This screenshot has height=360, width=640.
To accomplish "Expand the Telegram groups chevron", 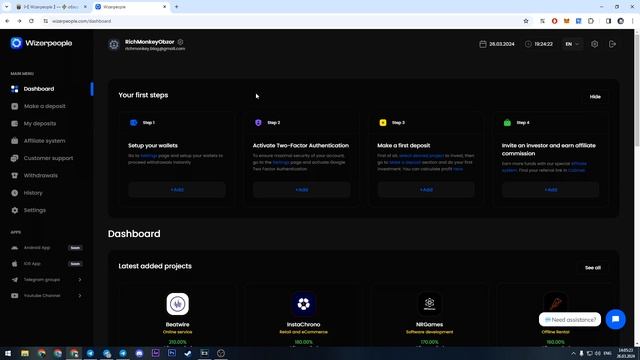I will tap(80, 280).
